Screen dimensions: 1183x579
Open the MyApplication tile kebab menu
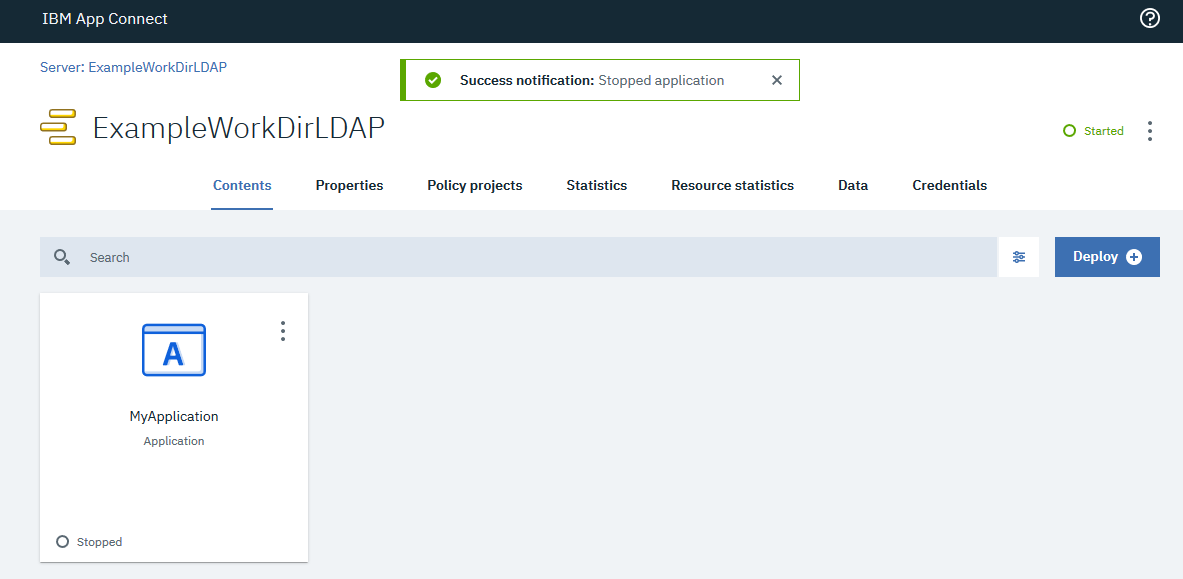tap(283, 331)
